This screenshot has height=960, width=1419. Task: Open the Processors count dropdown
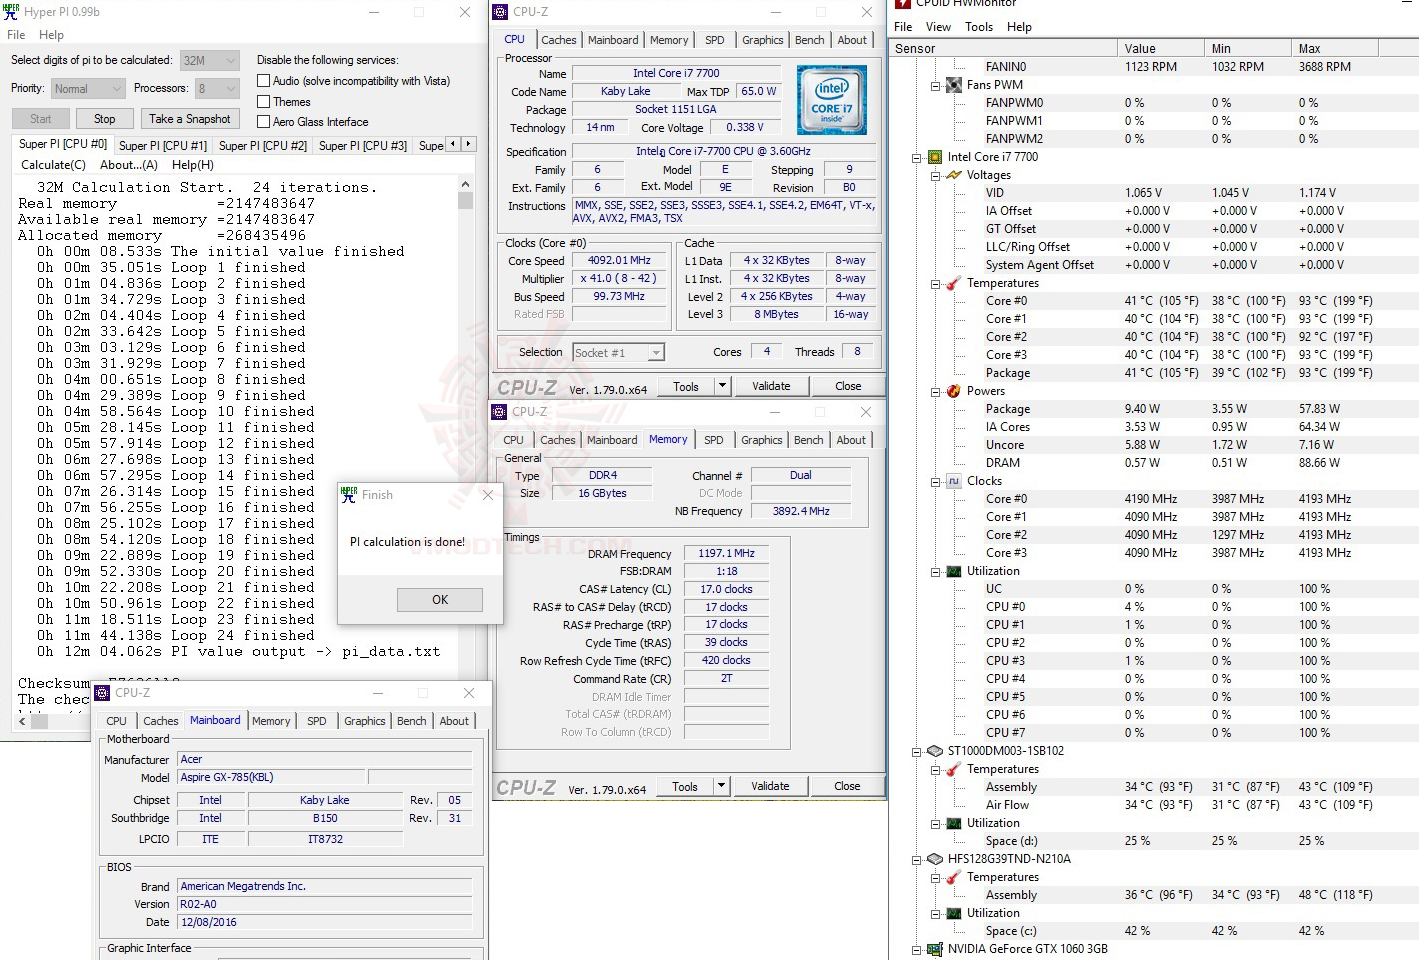click(x=216, y=89)
